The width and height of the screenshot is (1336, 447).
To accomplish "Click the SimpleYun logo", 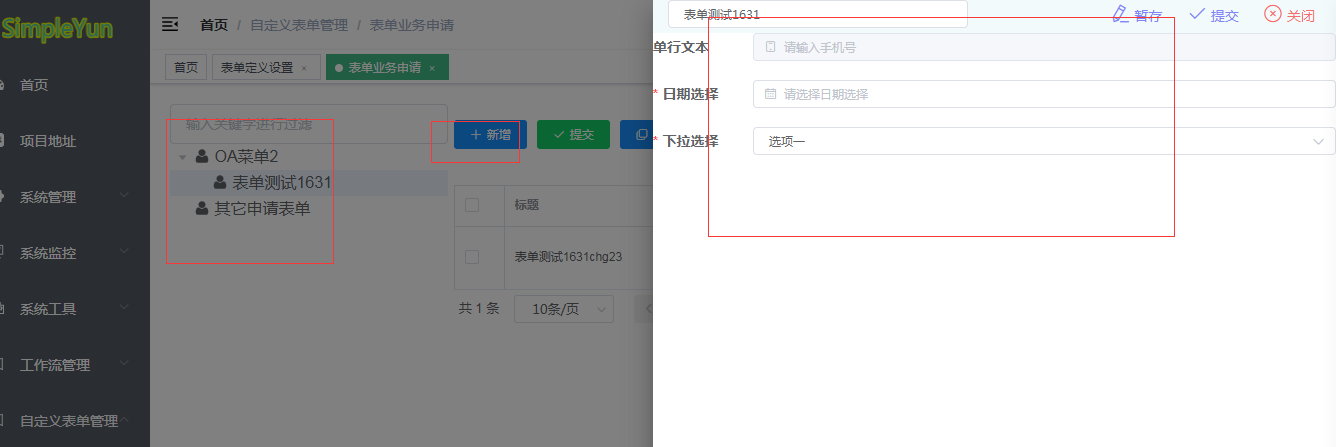I will tap(57, 28).
